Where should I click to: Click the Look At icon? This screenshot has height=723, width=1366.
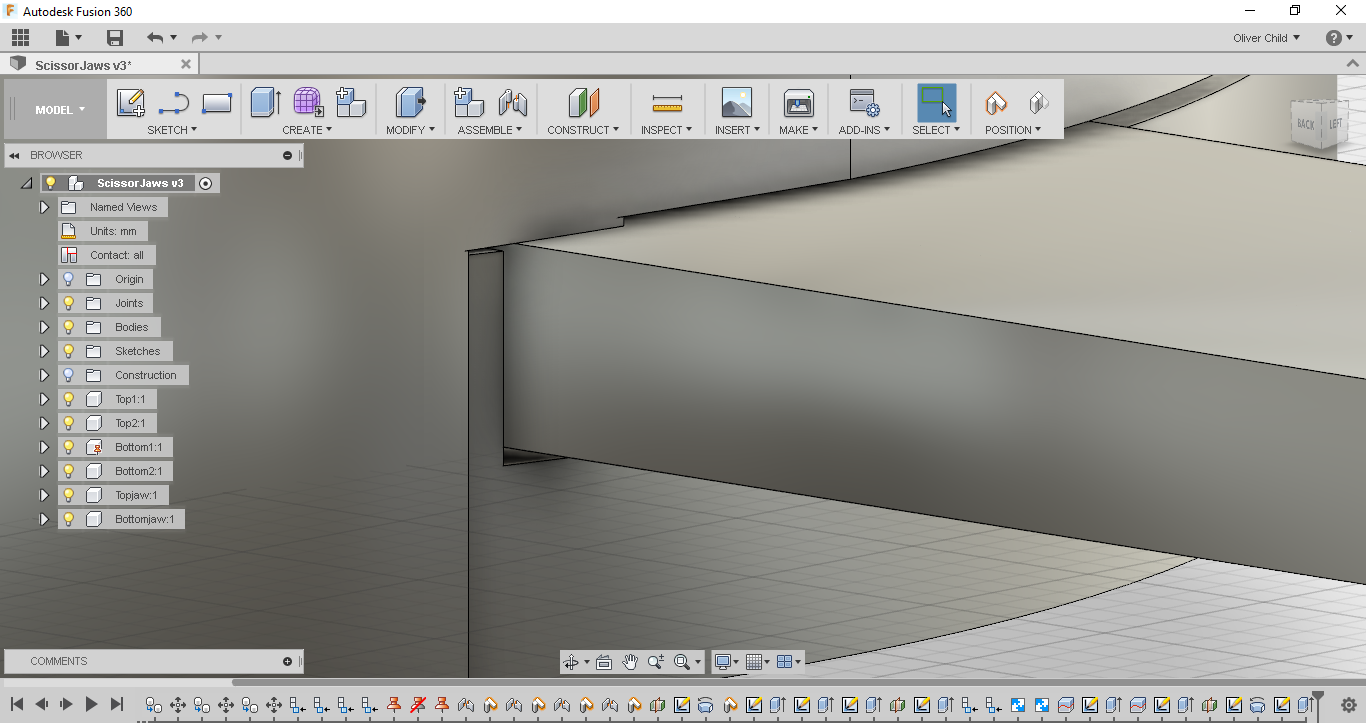[x=604, y=662]
